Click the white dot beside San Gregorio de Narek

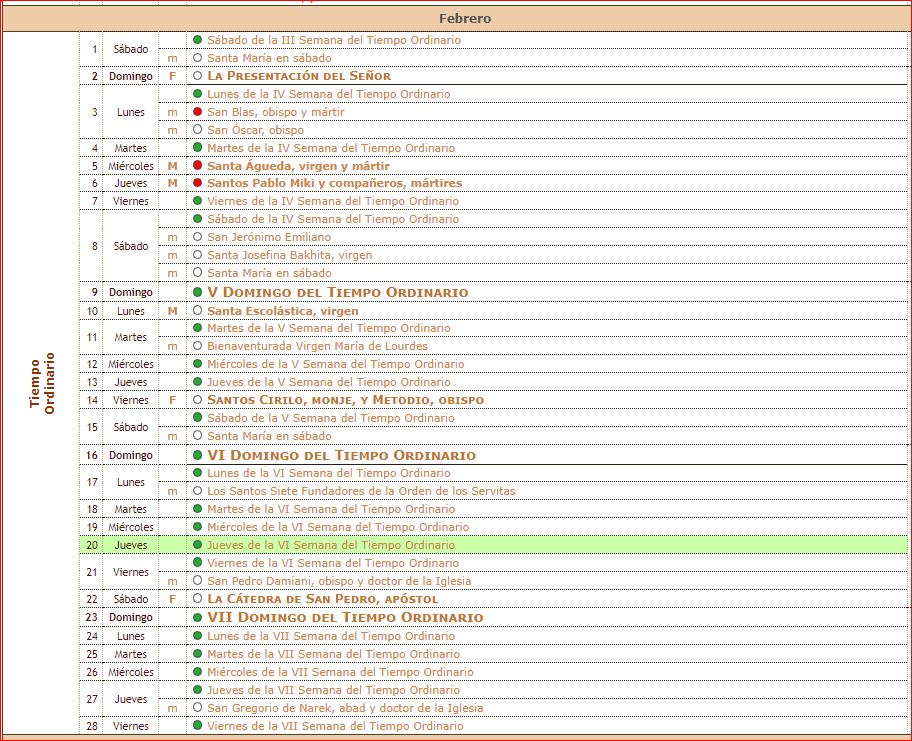(x=198, y=708)
